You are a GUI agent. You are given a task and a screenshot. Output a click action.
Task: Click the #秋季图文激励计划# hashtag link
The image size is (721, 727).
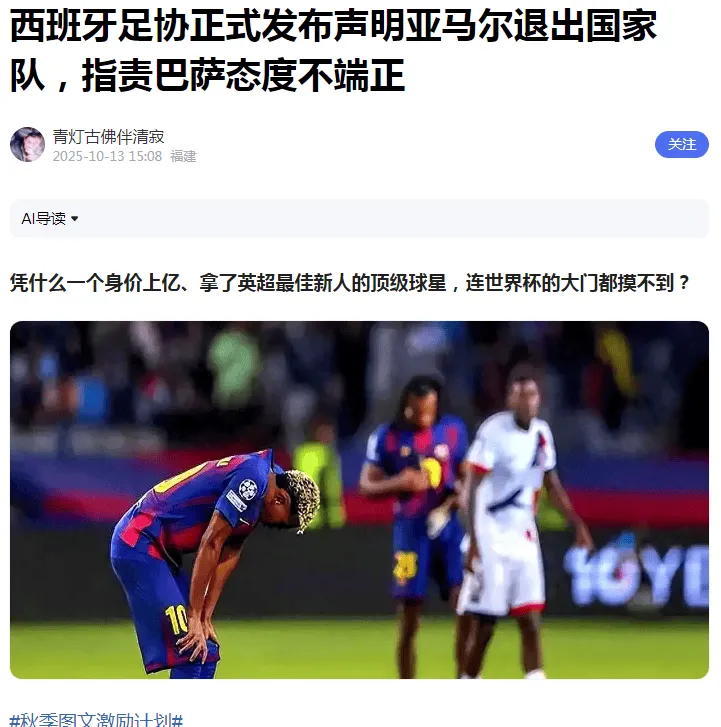click(96, 720)
